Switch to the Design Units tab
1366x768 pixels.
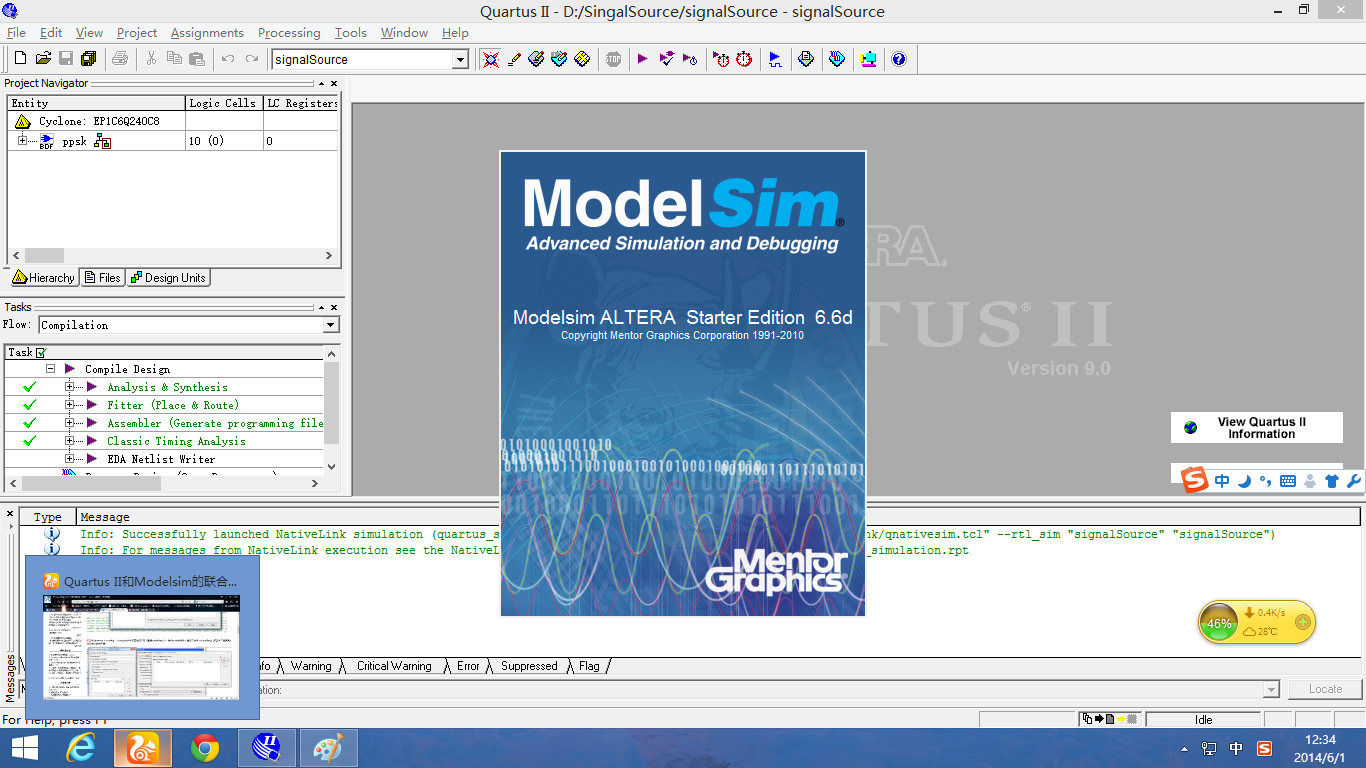pos(168,278)
